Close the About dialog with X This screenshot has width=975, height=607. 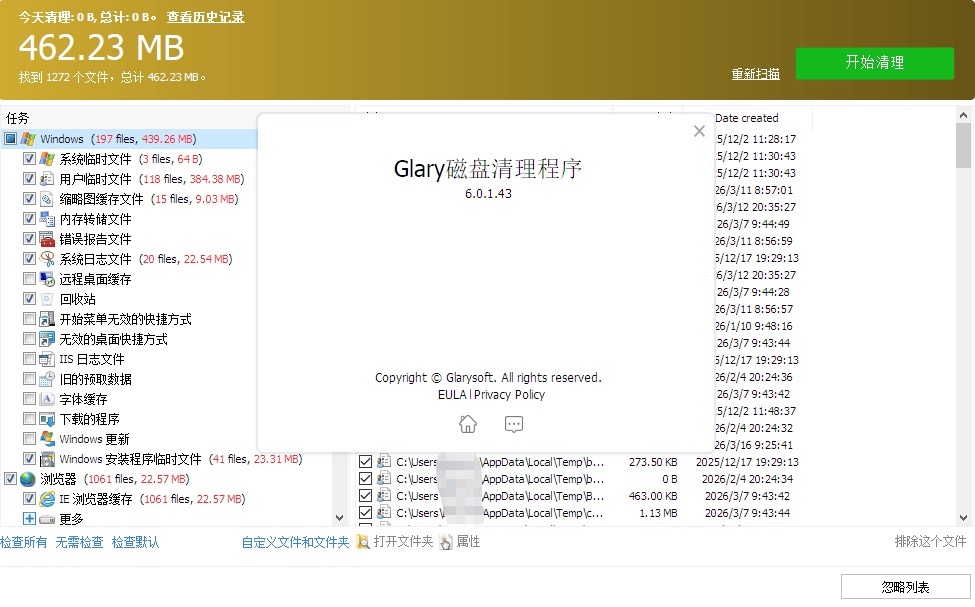click(699, 131)
